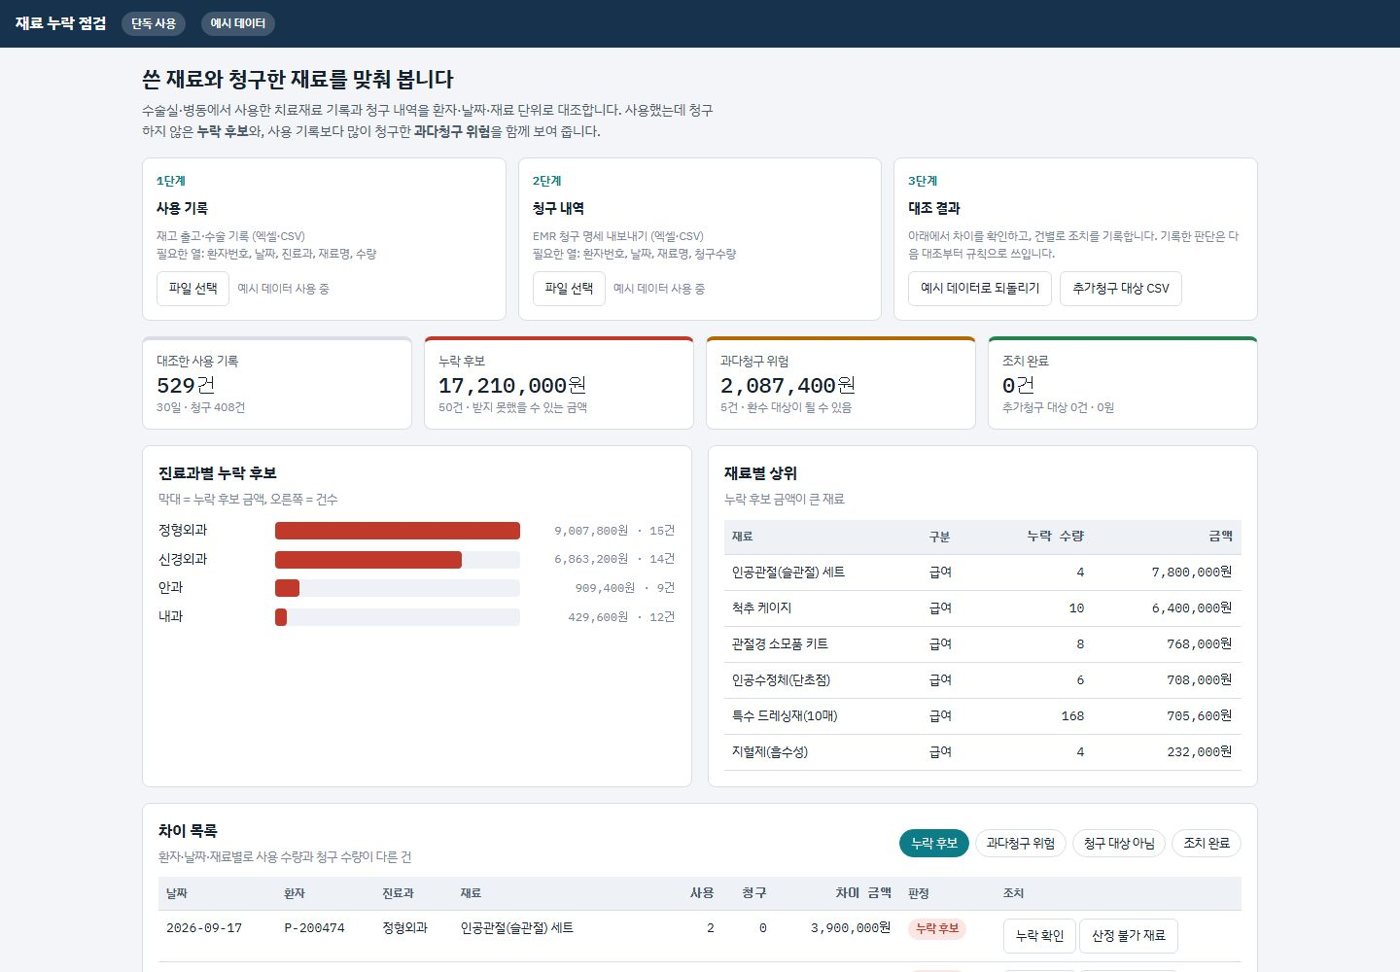Viewport: 1400px width, 972px height.
Task: Click patient number P-200474
Action: coord(314,928)
